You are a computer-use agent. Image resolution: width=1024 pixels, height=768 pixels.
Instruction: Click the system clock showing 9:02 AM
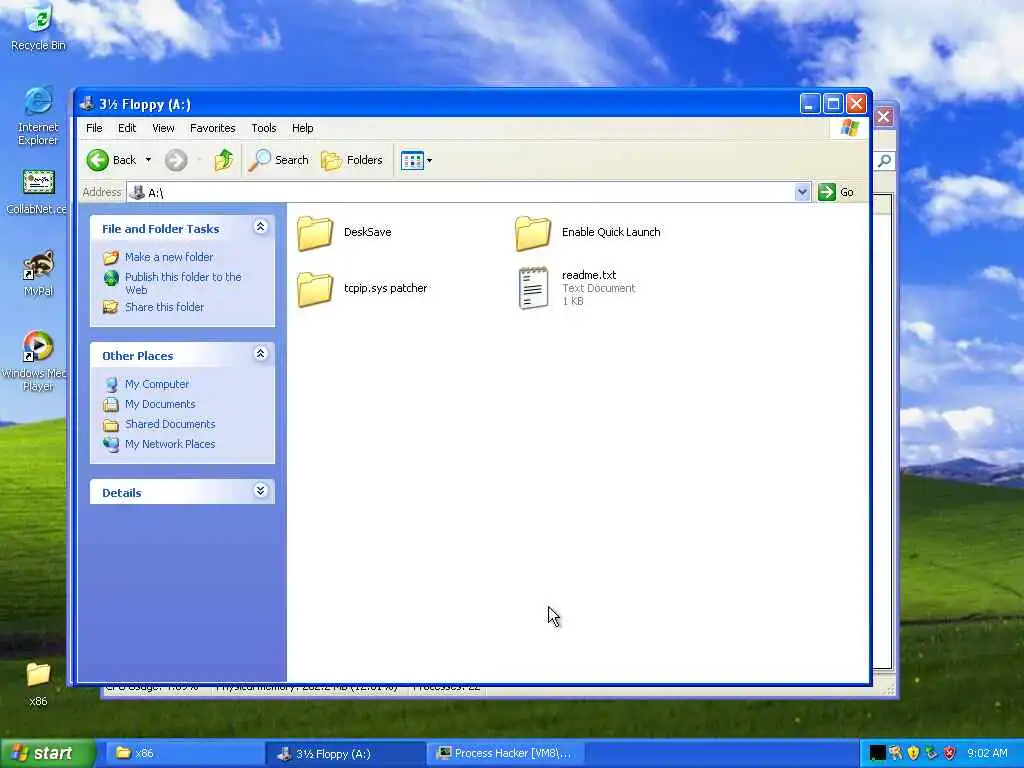987,753
